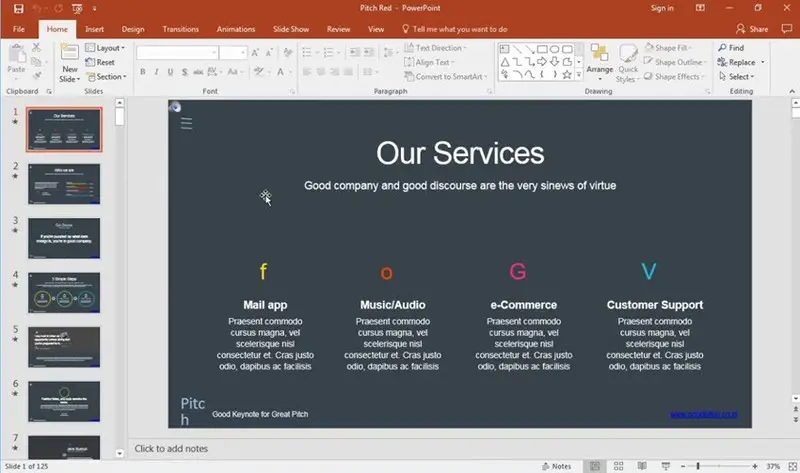Toggle strikethrough formatting

click(x=198, y=72)
